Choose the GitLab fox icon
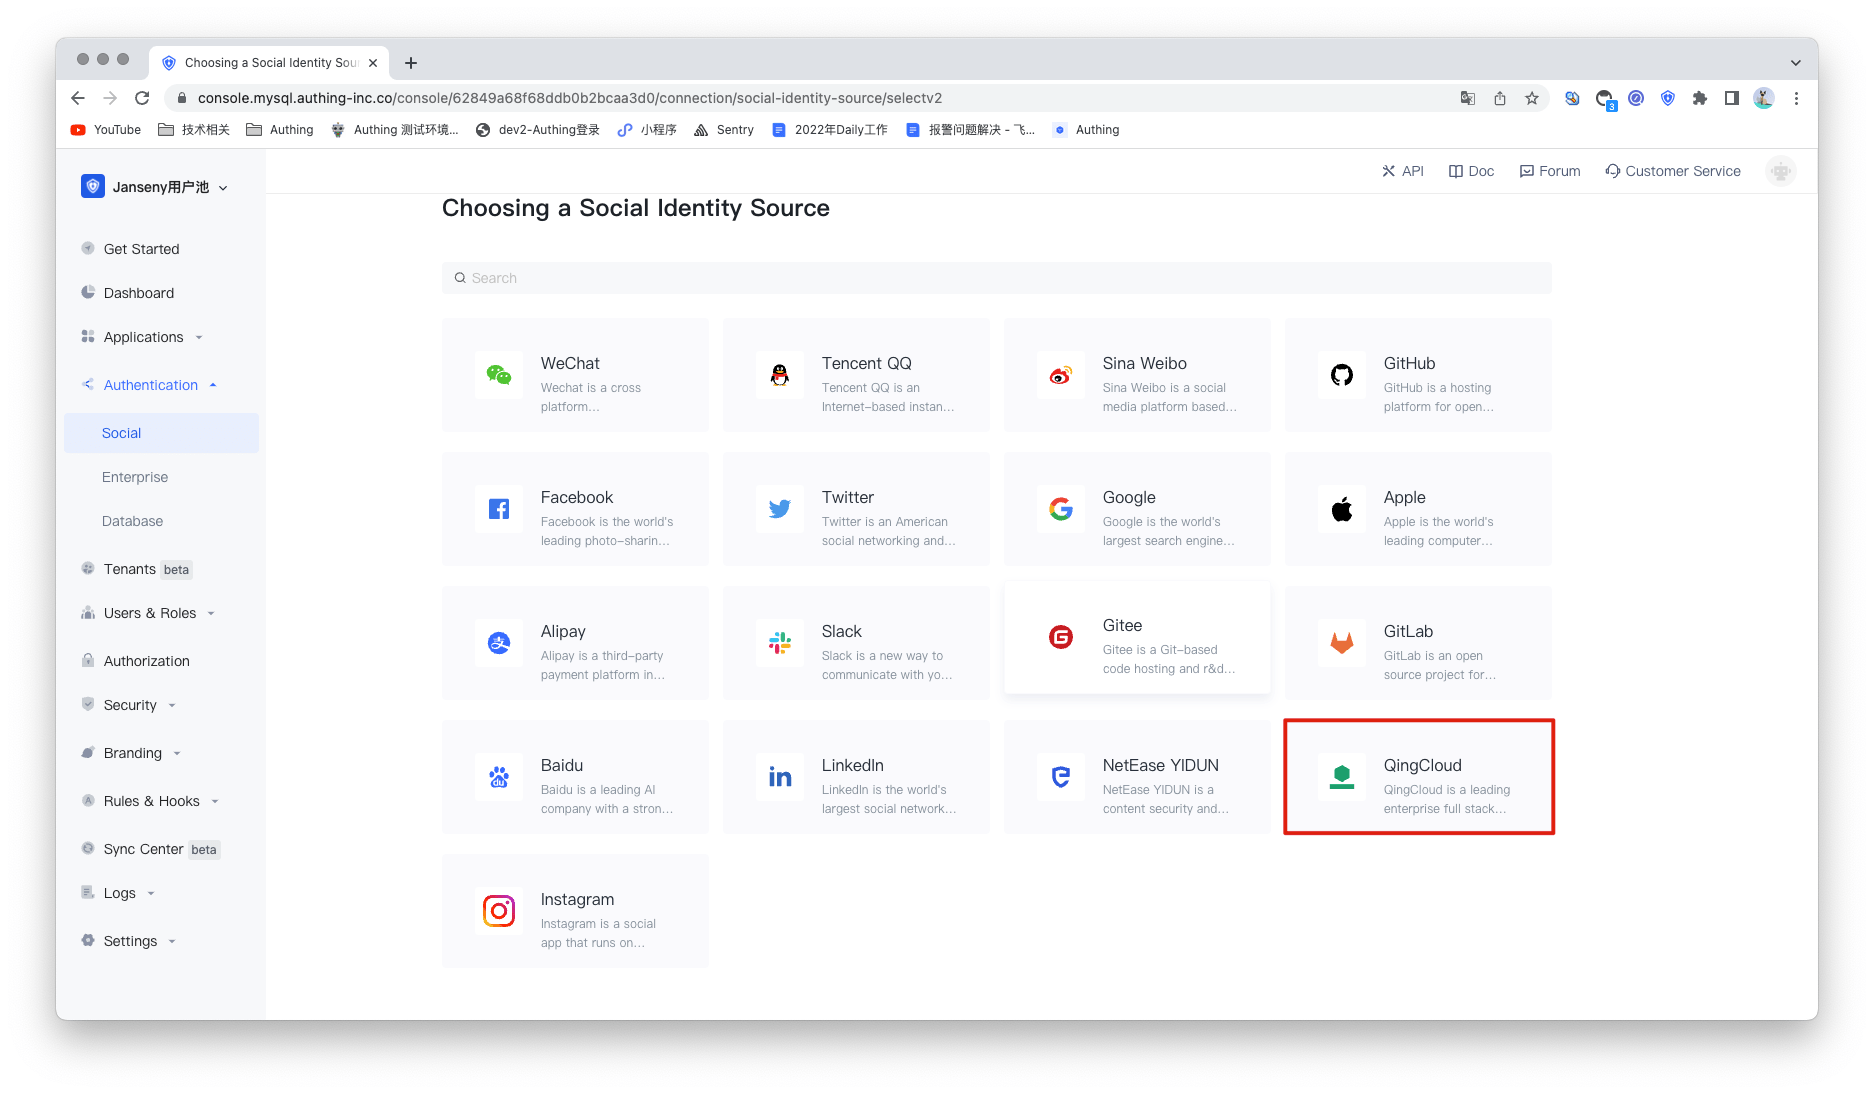1874x1094 pixels. (1342, 643)
